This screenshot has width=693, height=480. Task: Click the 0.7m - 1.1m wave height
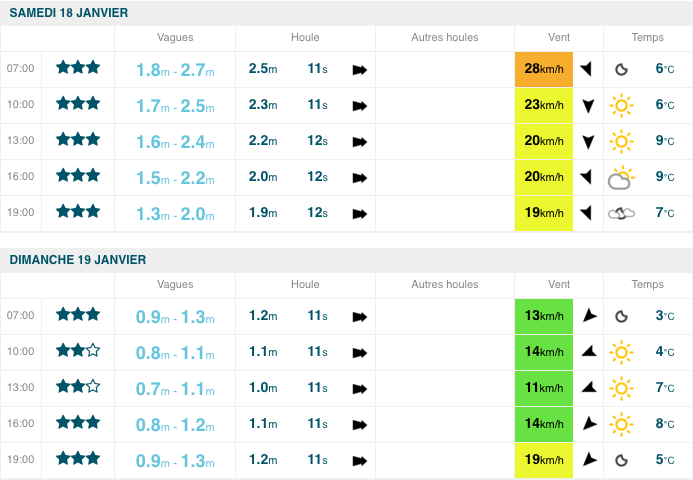(176, 388)
